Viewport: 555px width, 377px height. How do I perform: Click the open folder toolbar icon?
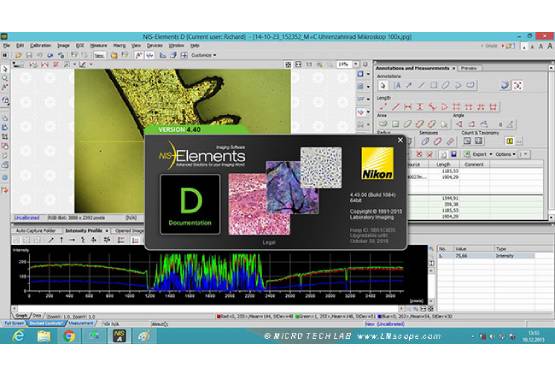click(x=18, y=55)
